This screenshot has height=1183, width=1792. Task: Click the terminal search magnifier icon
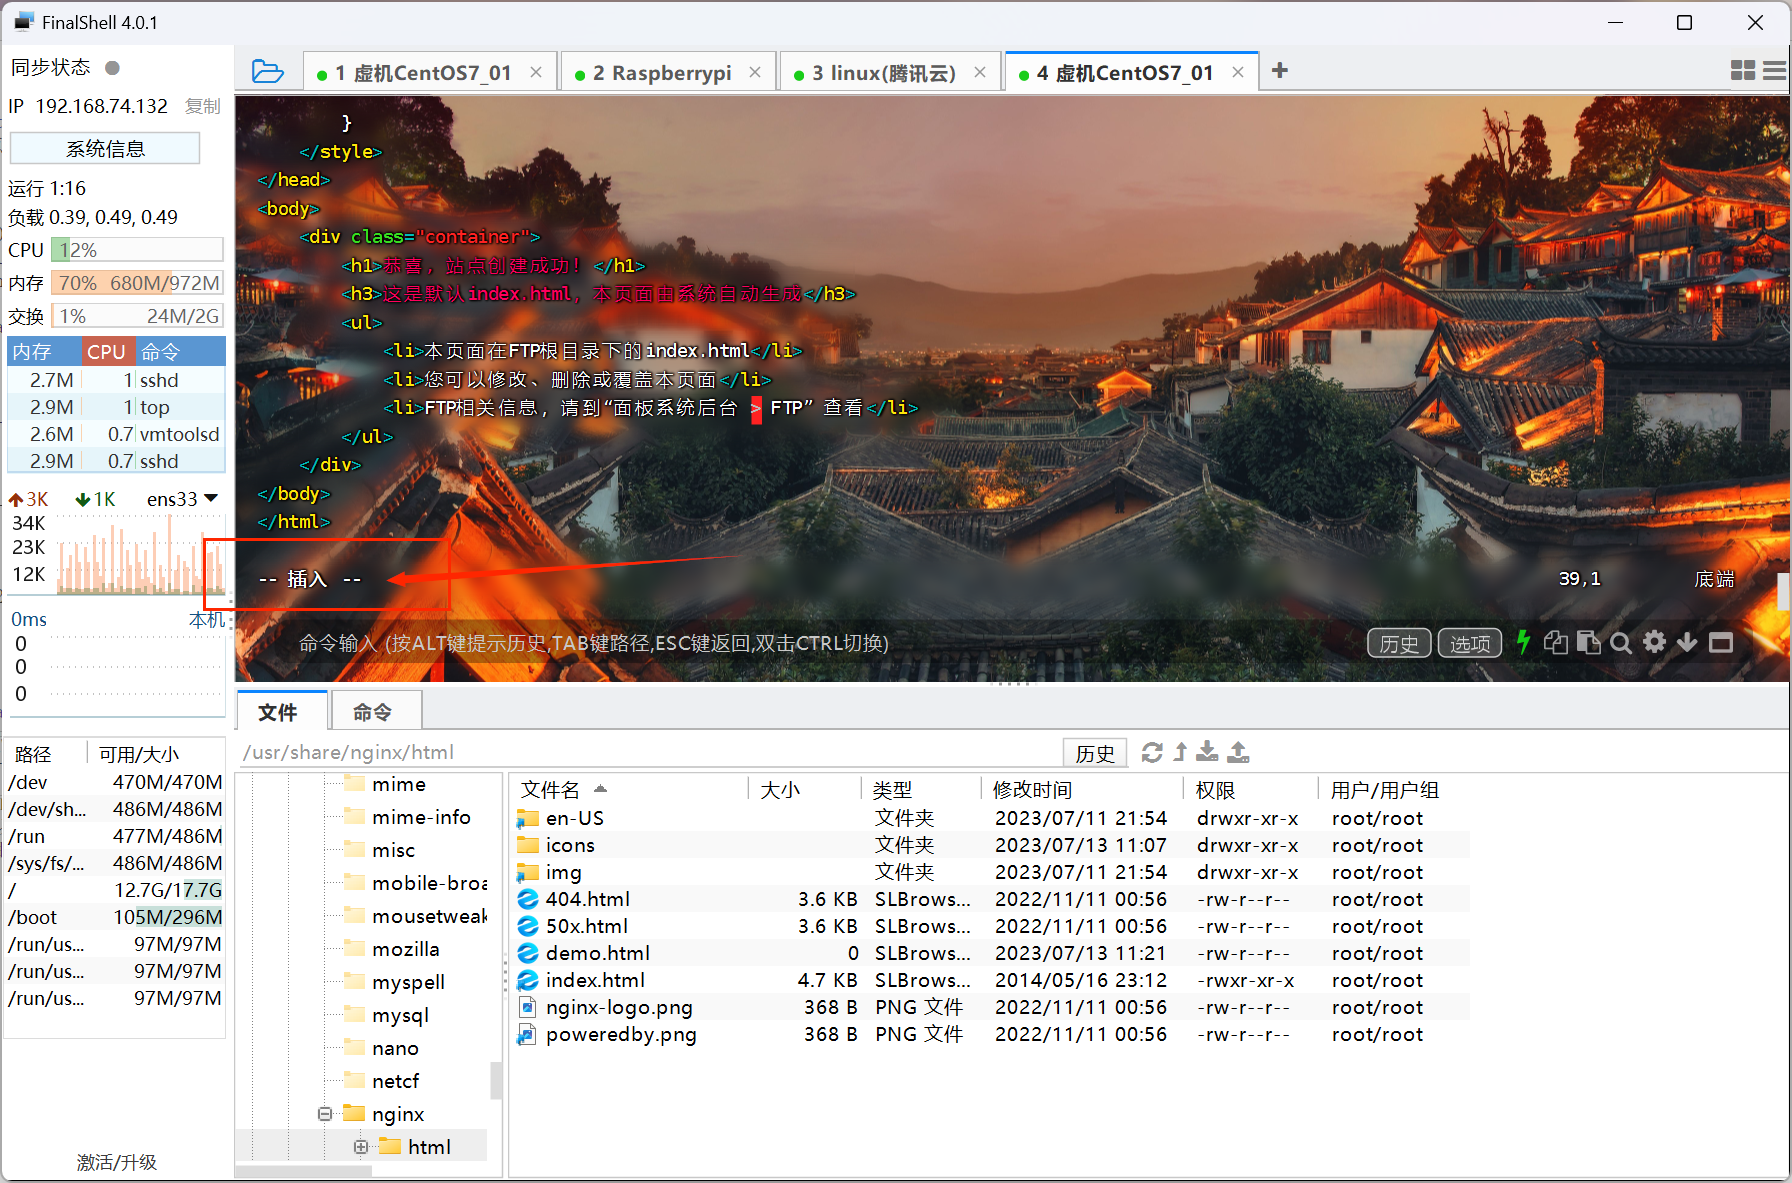1621,643
